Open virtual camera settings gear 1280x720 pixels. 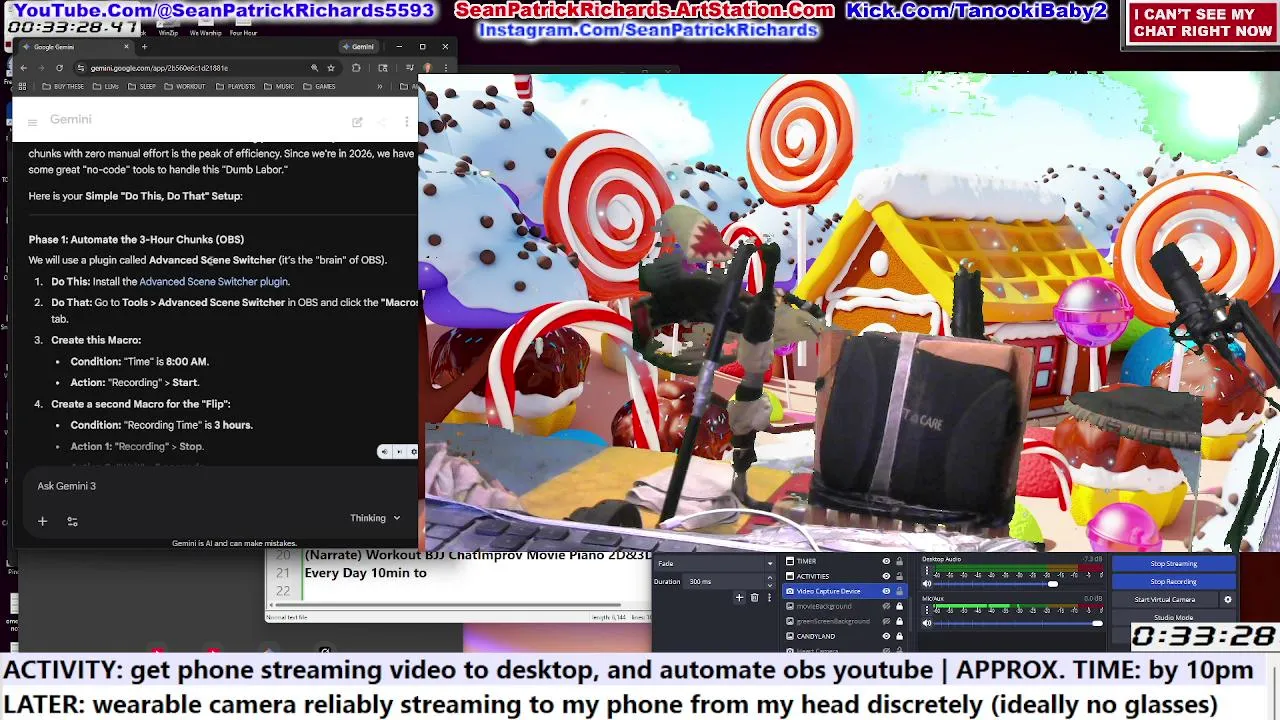[1228, 599]
